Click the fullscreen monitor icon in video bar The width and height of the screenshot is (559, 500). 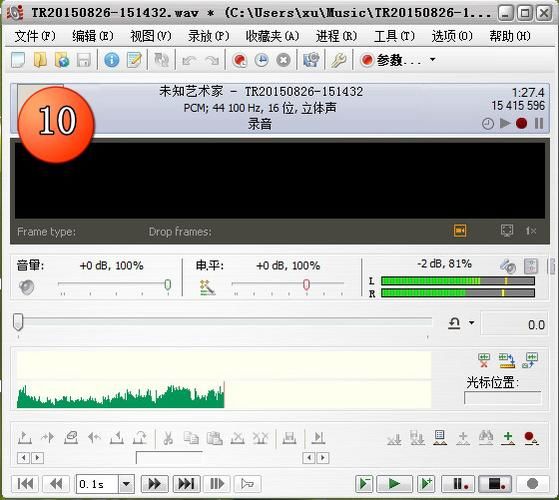(507, 231)
